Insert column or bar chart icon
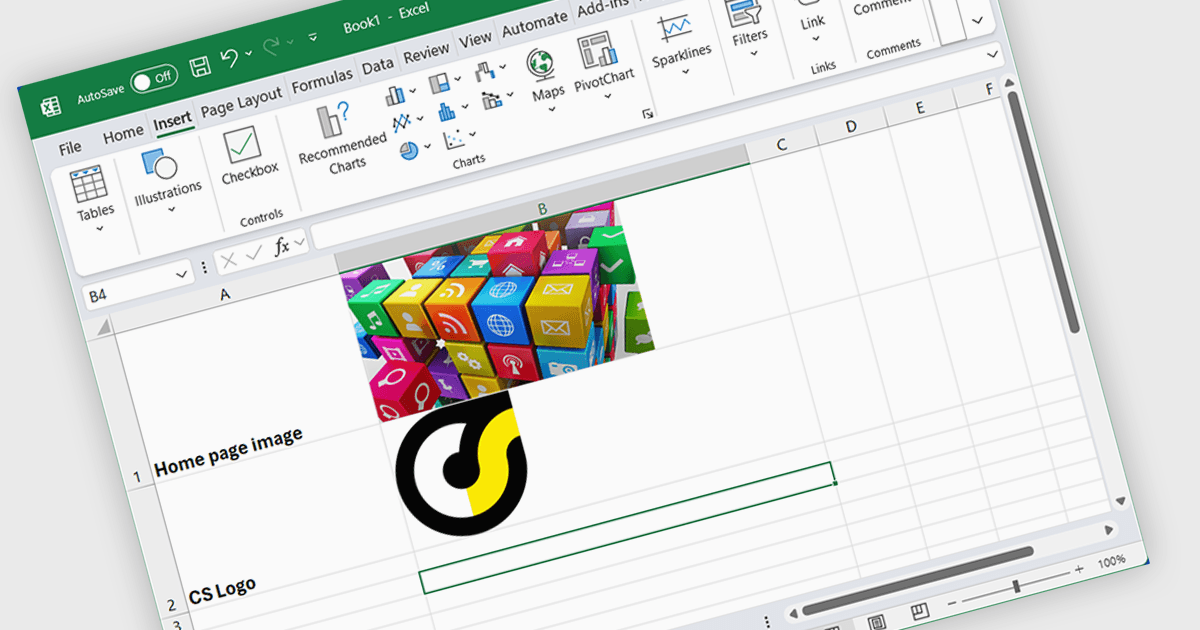The height and width of the screenshot is (630, 1200). [x=395, y=95]
